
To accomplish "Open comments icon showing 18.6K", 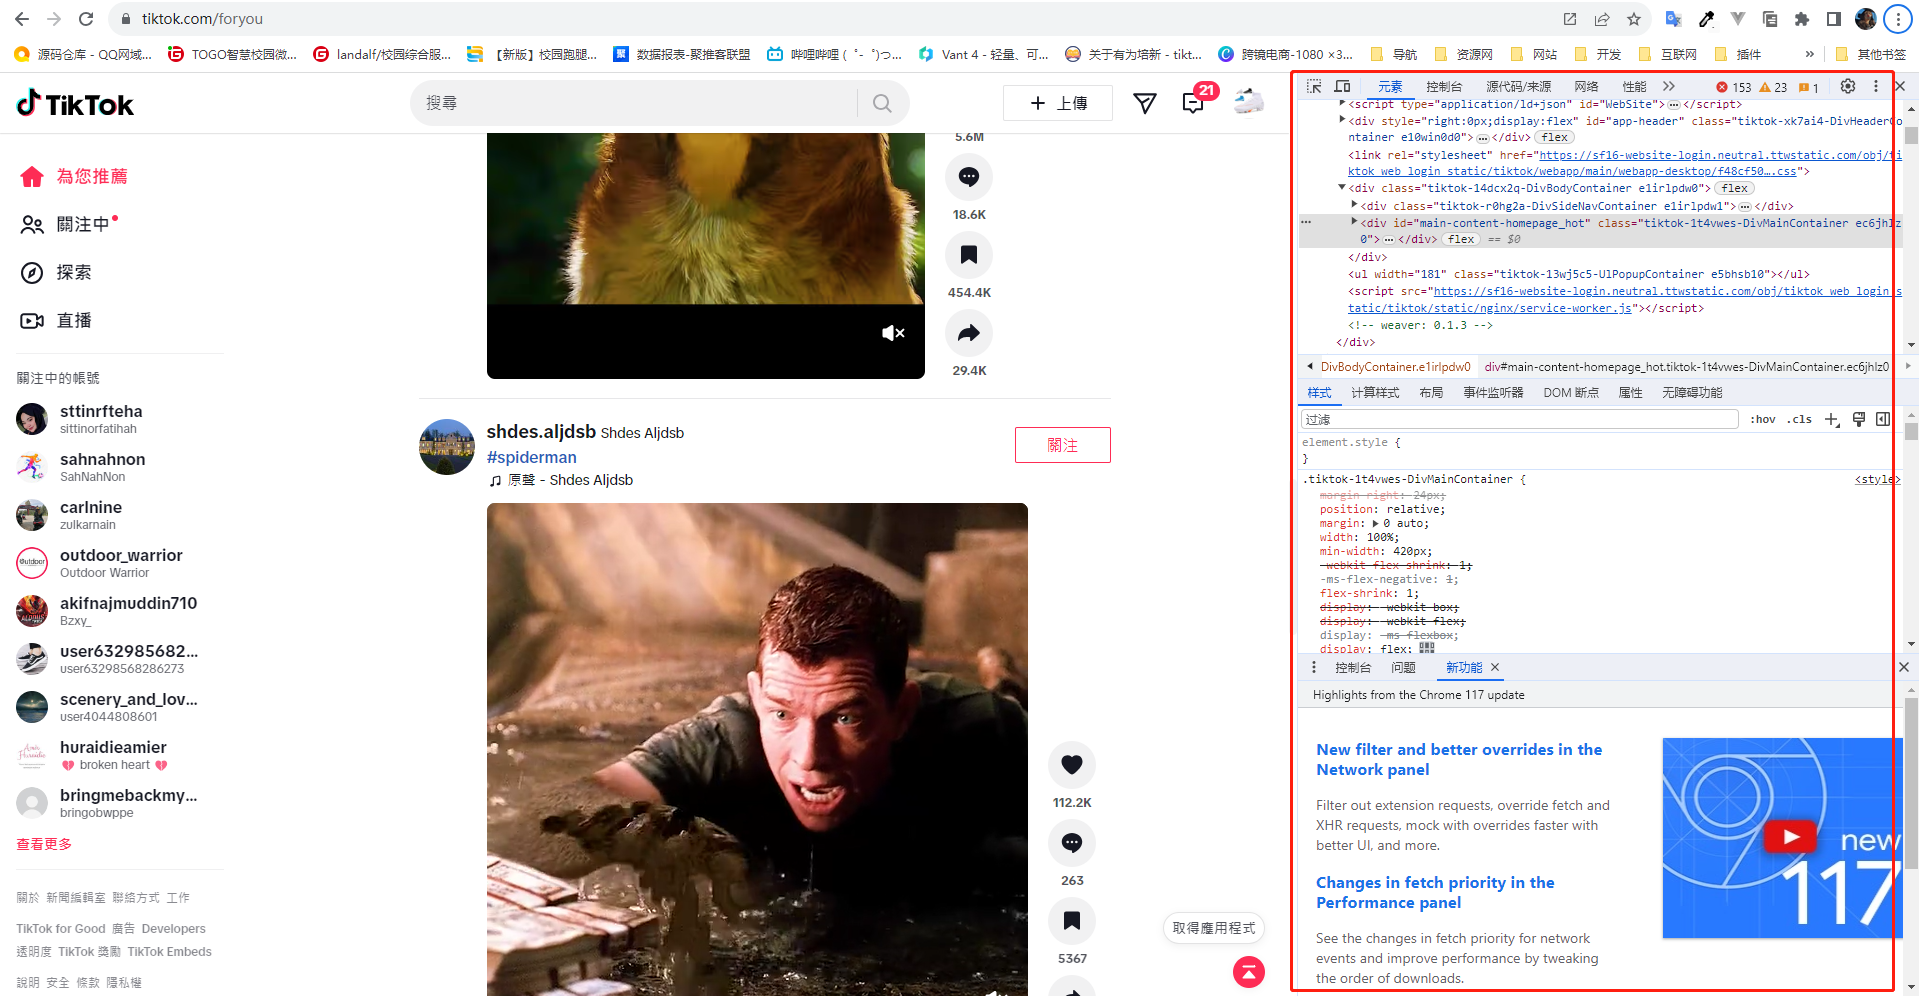I will 969,177.
